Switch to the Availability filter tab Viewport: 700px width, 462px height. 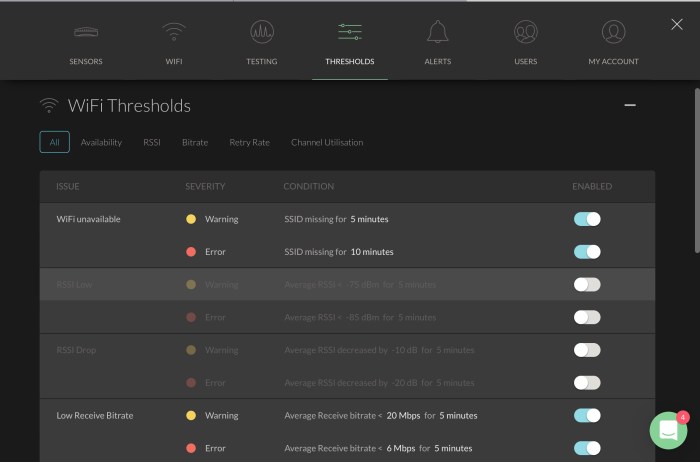[101, 143]
